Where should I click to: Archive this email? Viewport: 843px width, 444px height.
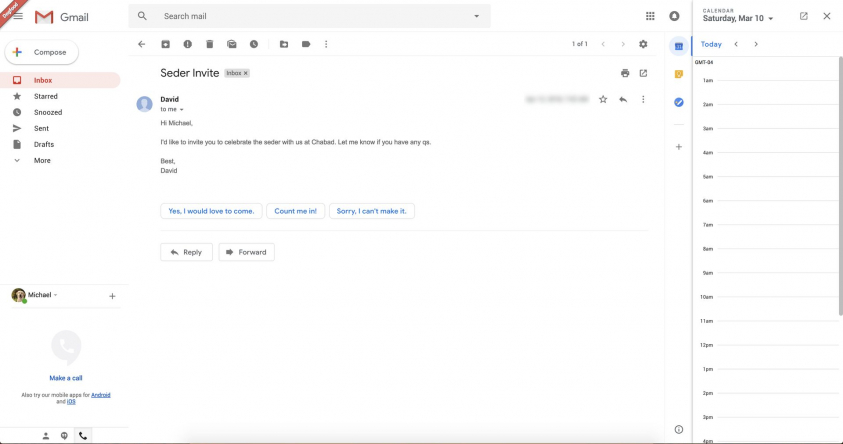click(166, 44)
